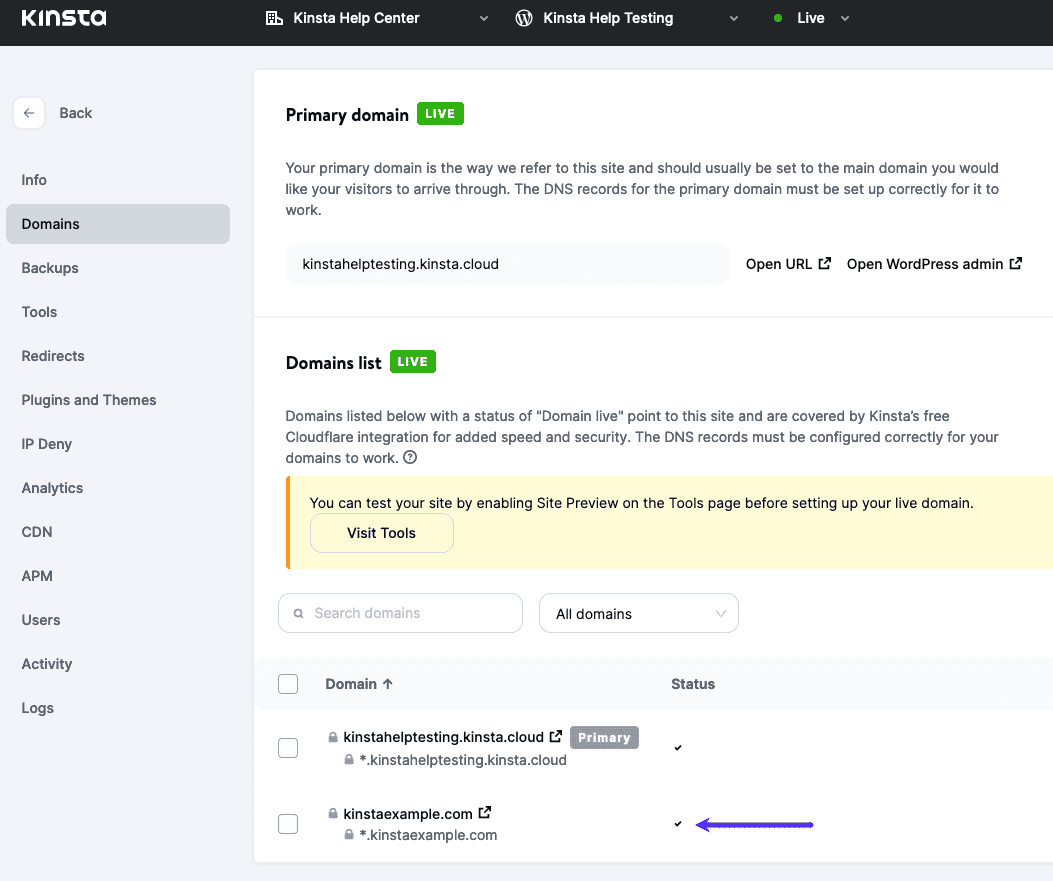Screen dimensions: 1053x881
Task: Click the Visit Tools button
Action: pos(381,533)
